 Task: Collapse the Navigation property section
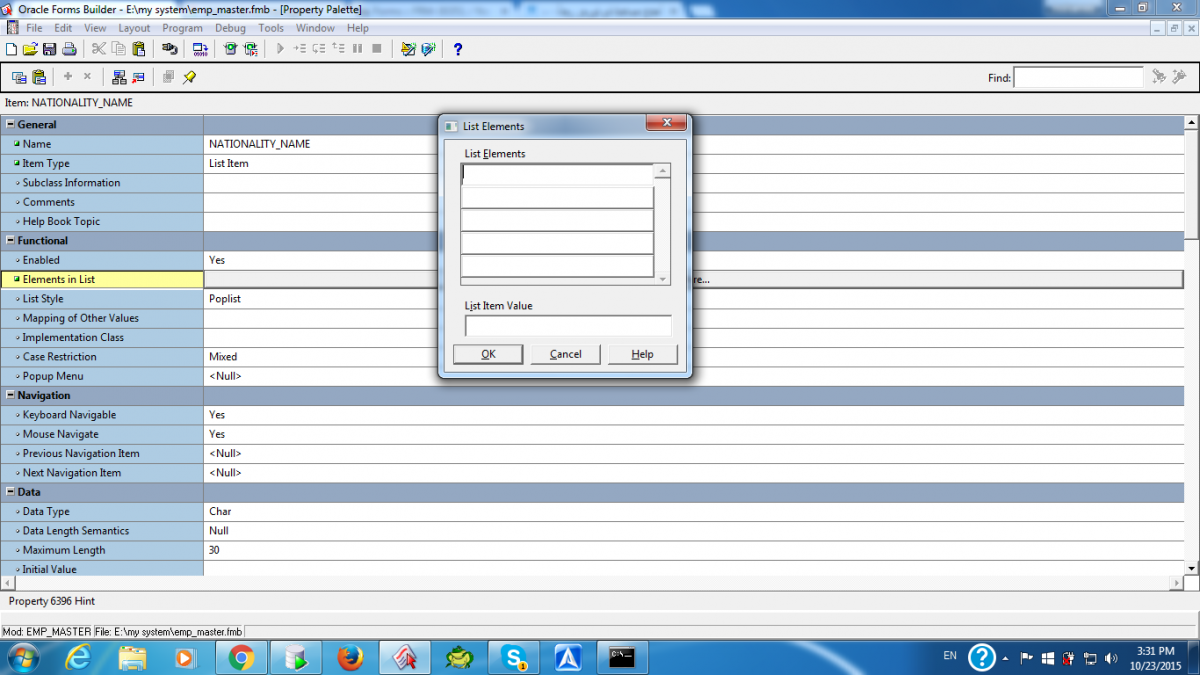tap(11, 396)
